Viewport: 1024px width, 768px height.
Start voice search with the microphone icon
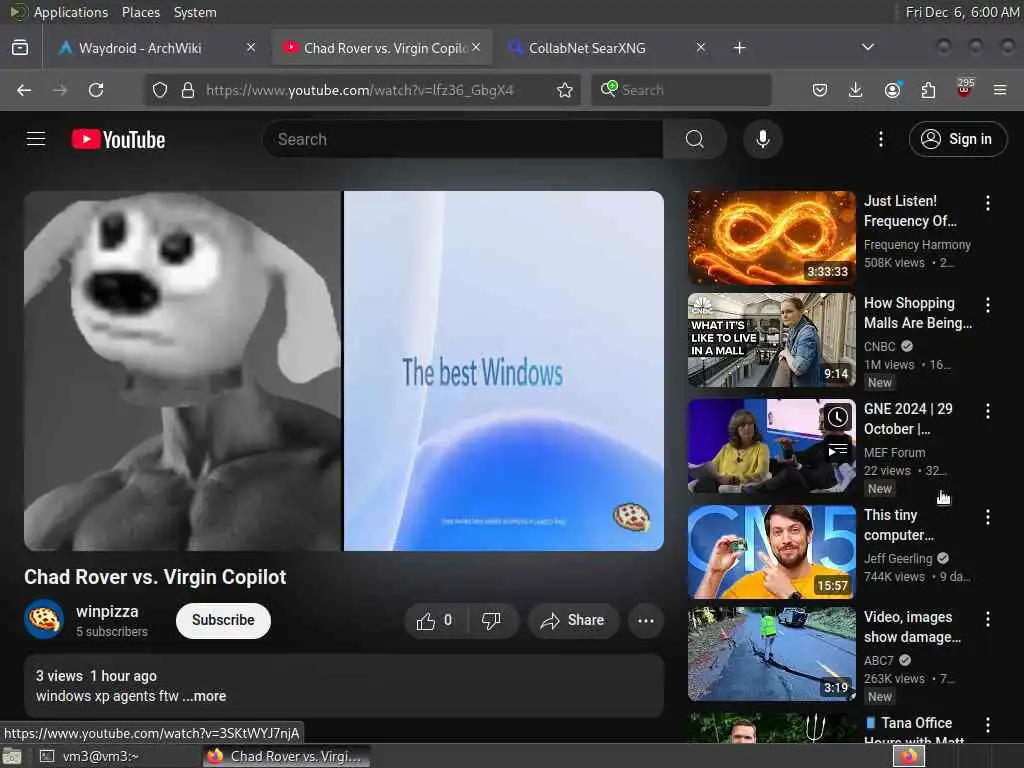[763, 139]
